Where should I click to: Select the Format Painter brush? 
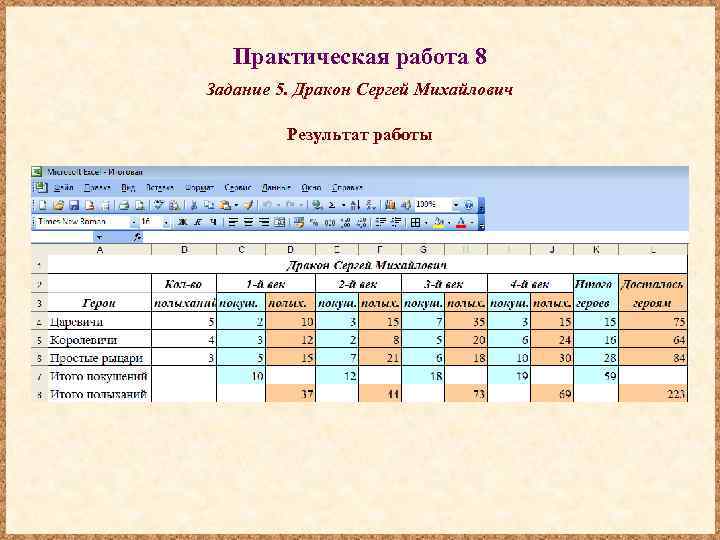point(248,205)
